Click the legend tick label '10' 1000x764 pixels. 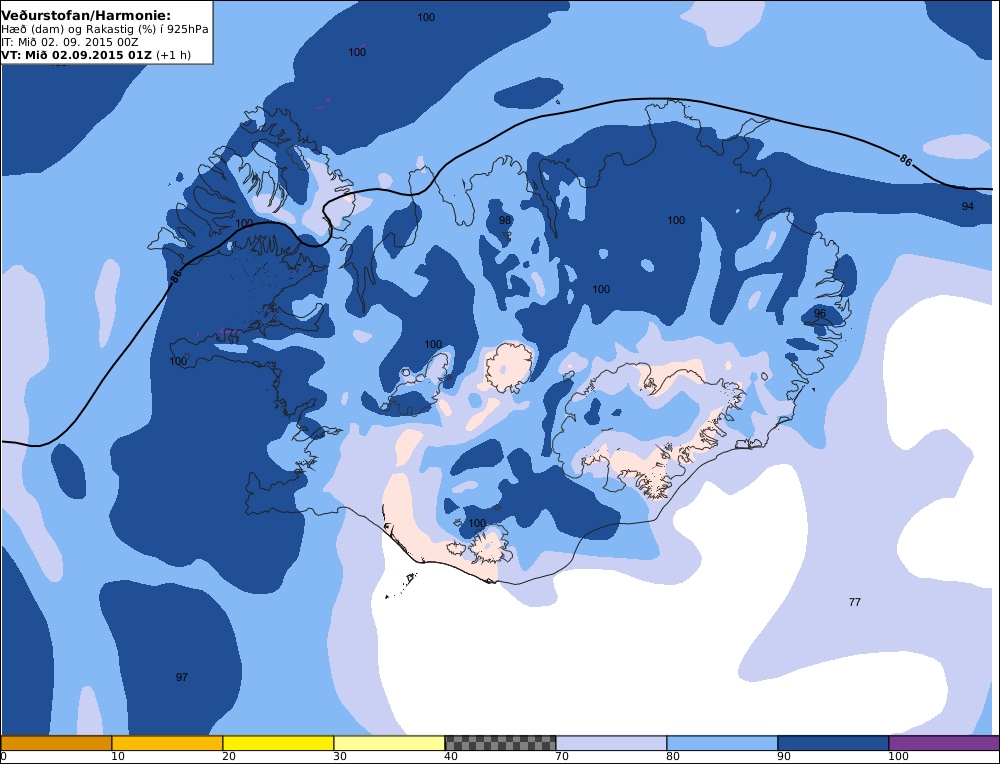click(x=118, y=757)
